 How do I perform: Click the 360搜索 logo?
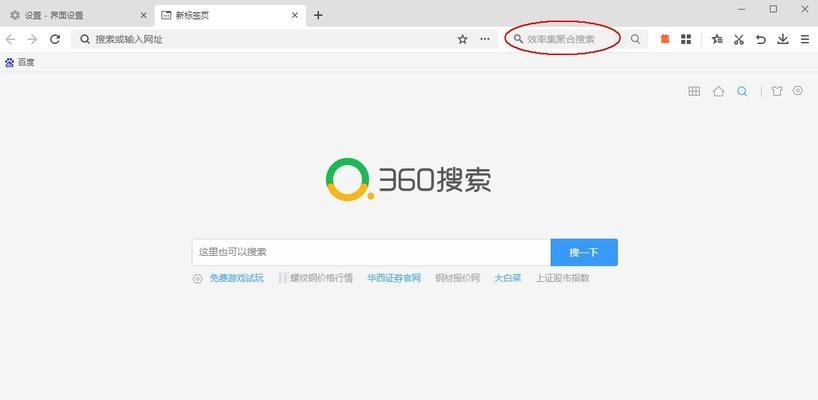[408, 179]
